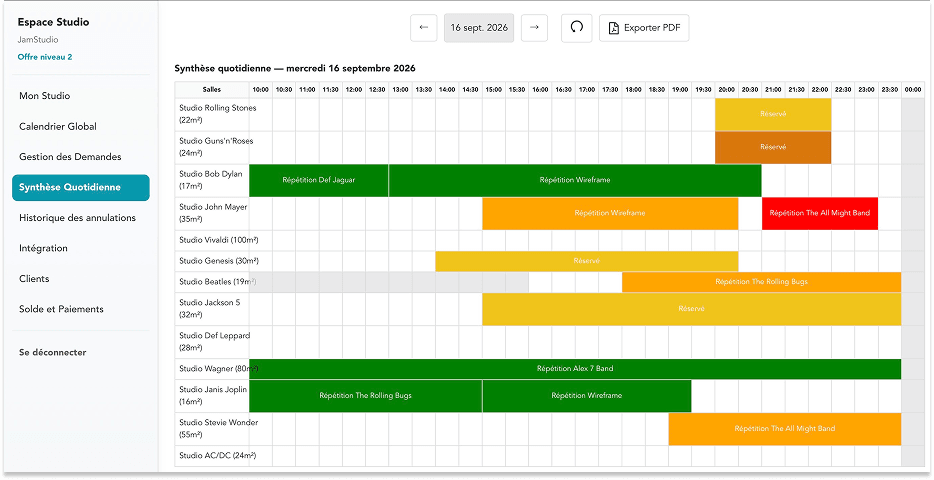Click the Salles column header
The height and width of the screenshot is (480, 934).
(212, 89)
